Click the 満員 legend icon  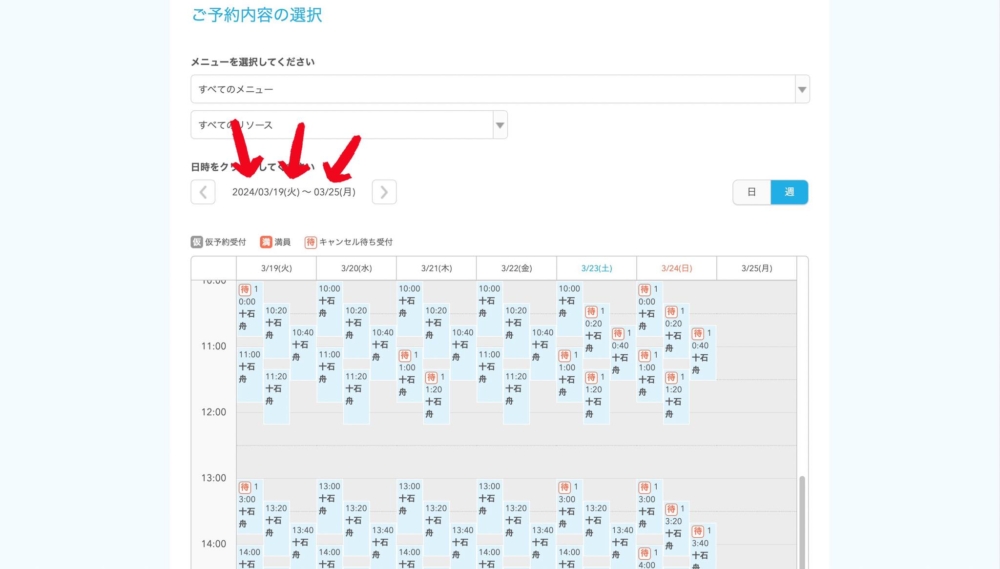click(266, 242)
